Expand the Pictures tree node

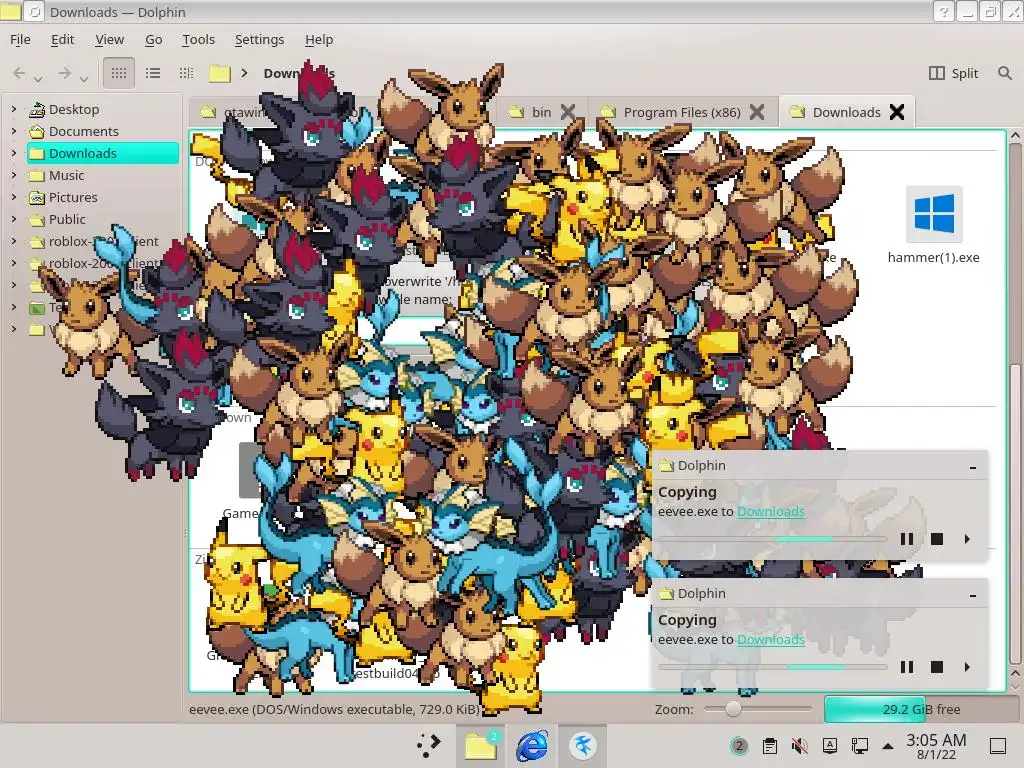pyautogui.click(x=14, y=197)
